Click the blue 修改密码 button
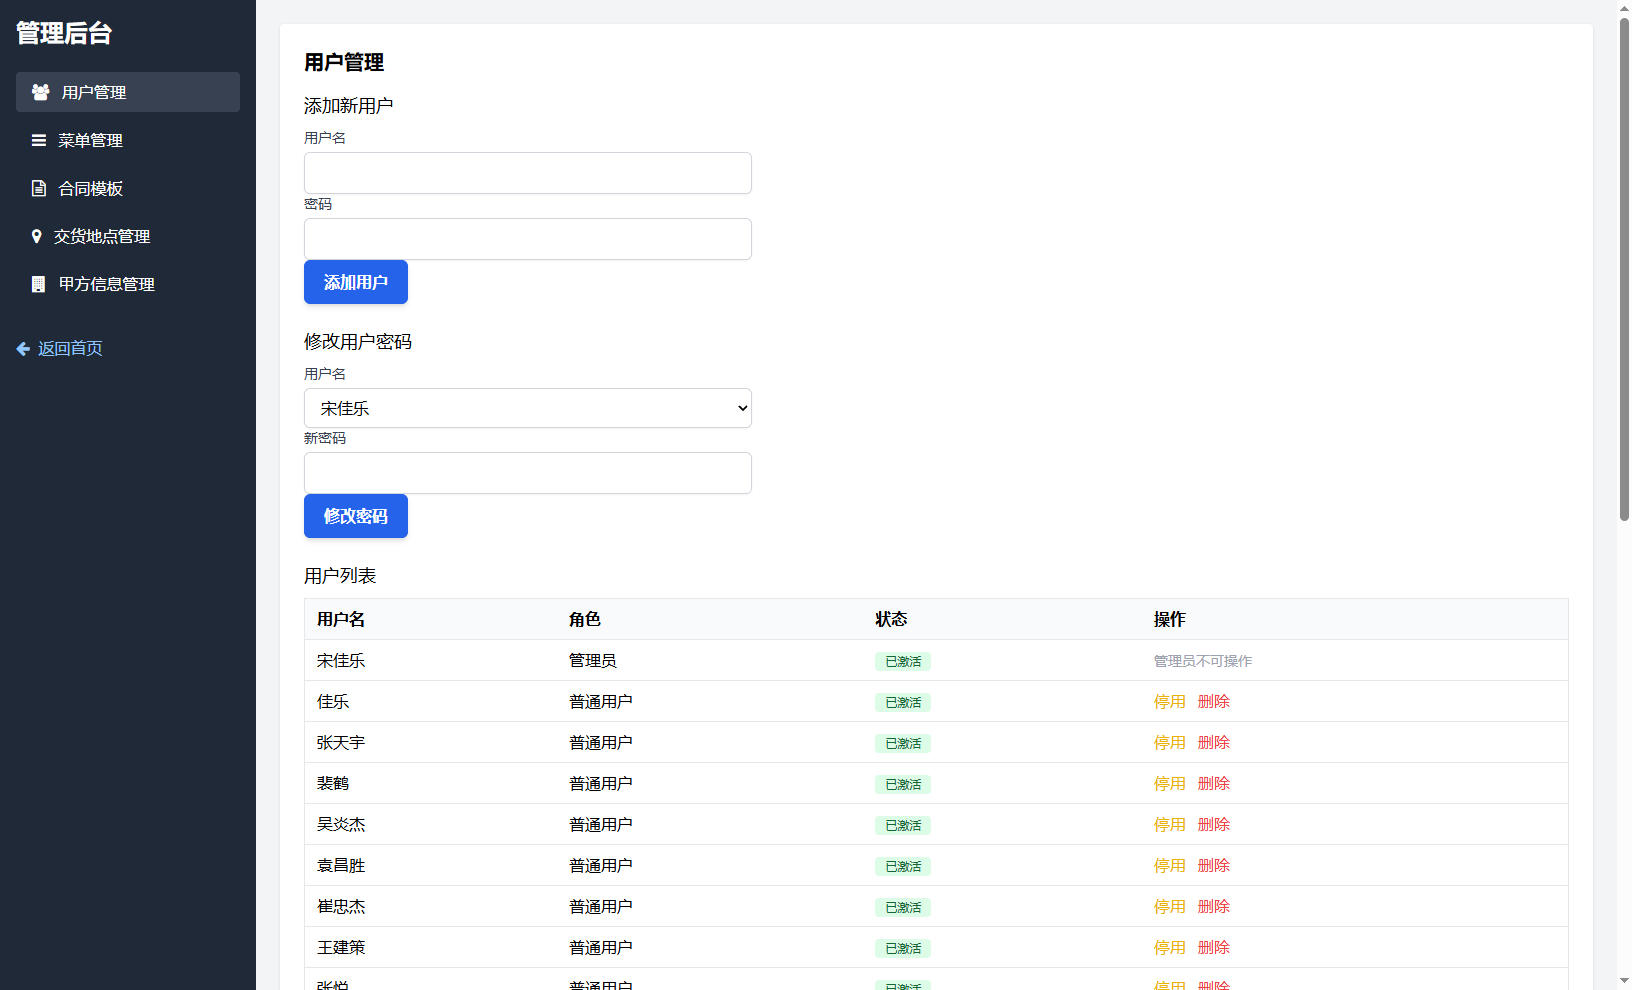 pos(356,516)
